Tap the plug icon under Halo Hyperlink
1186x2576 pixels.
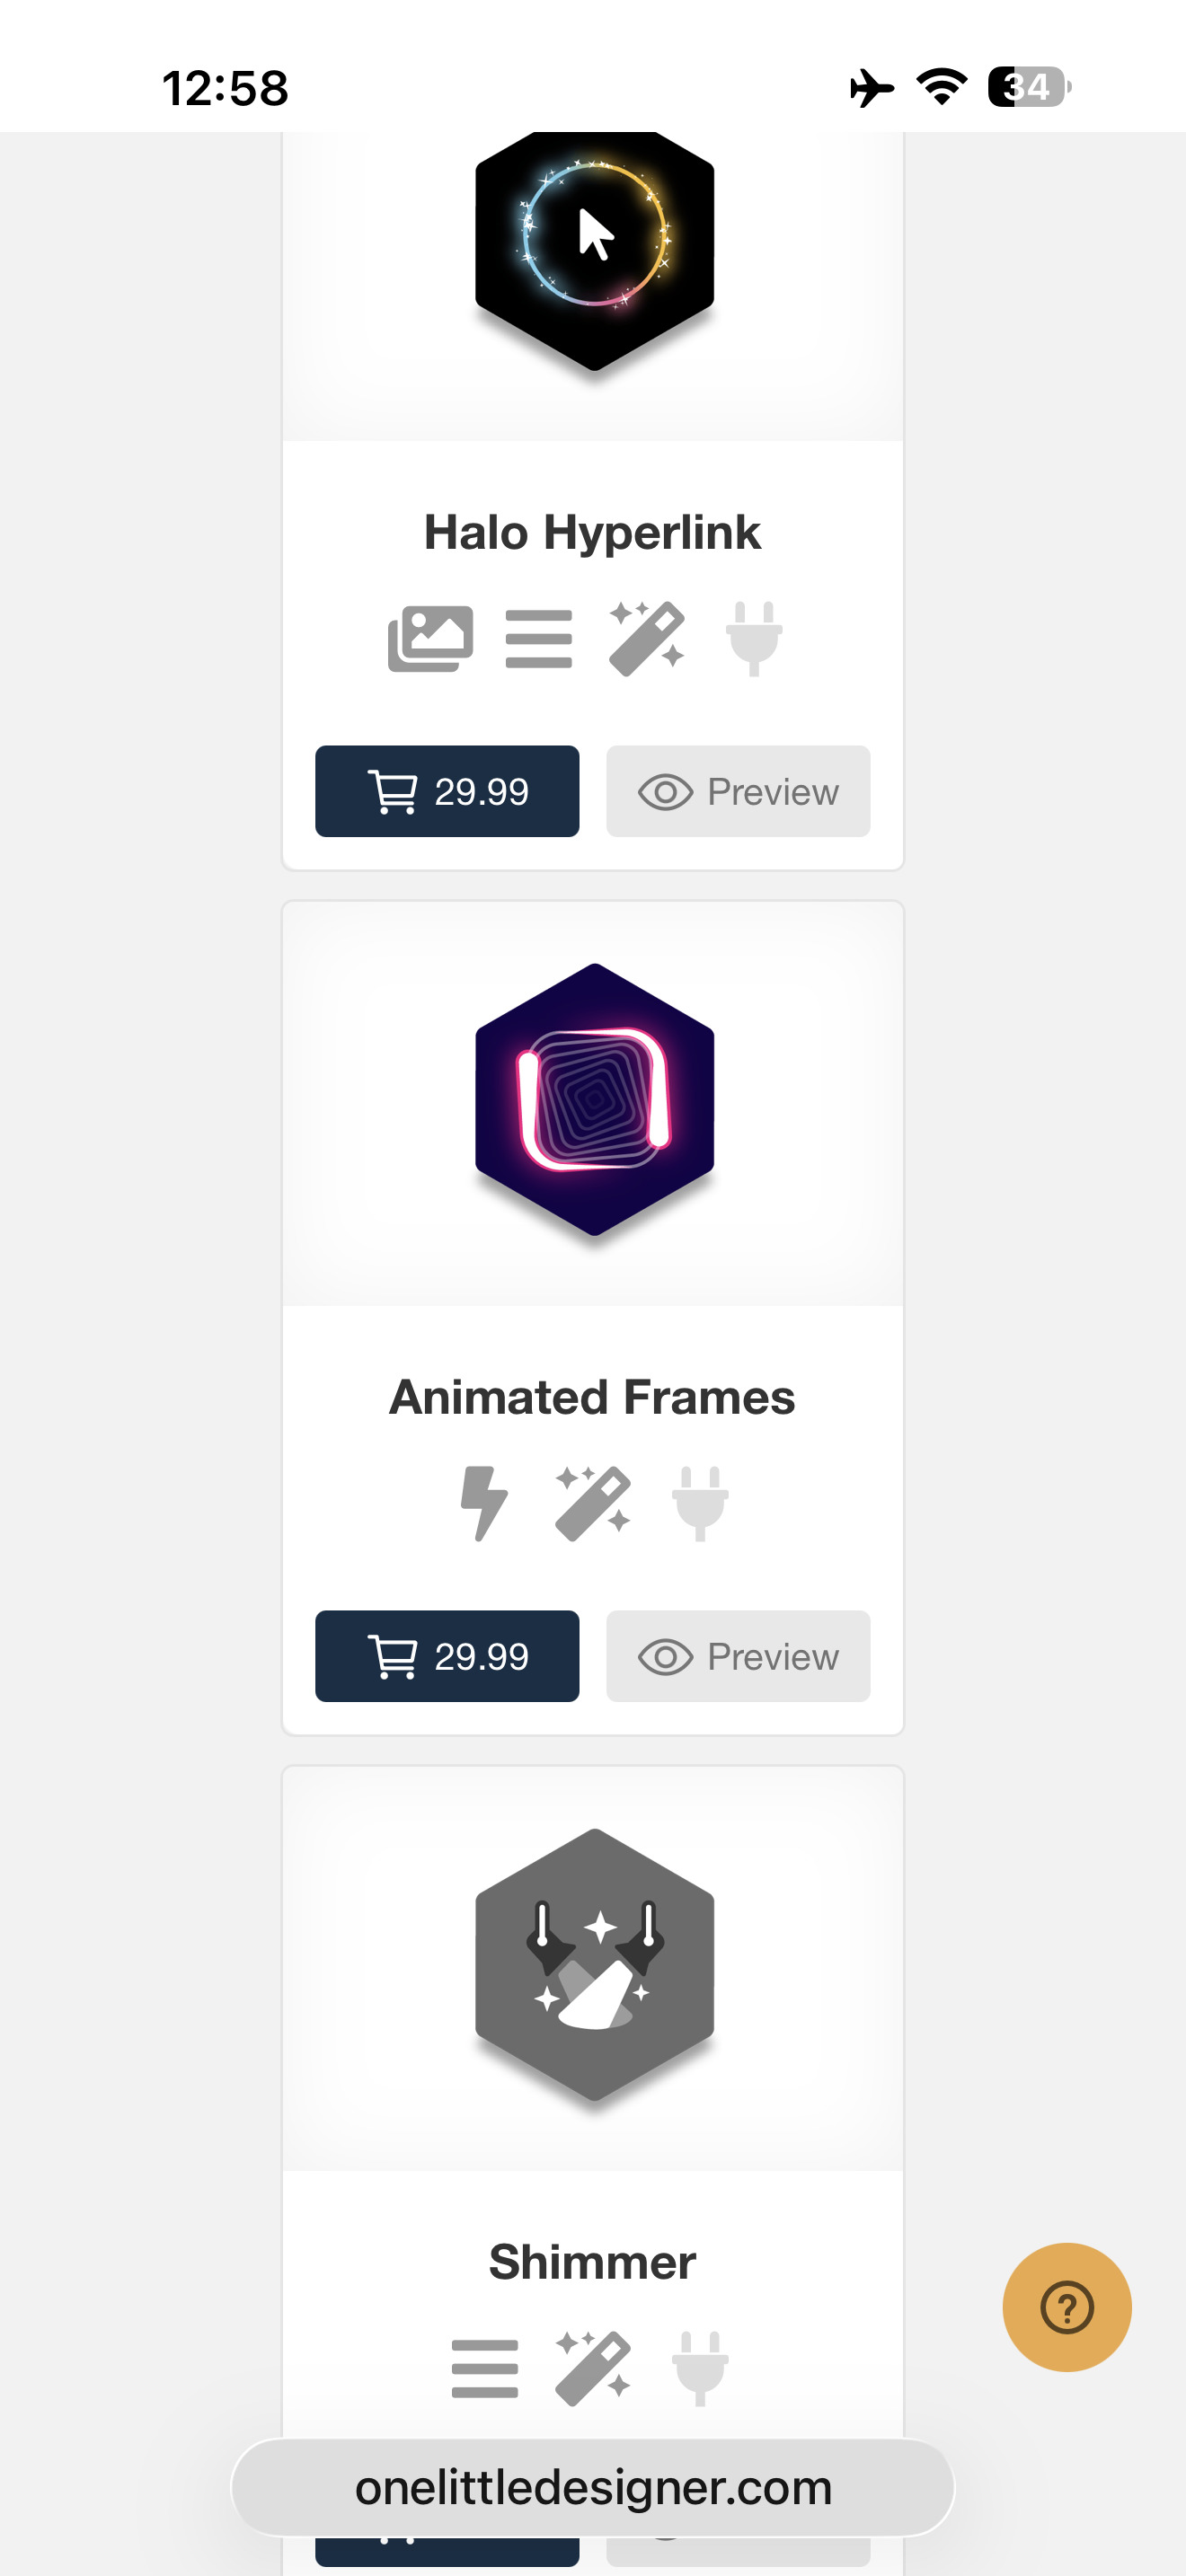click(x=754, y=639)
